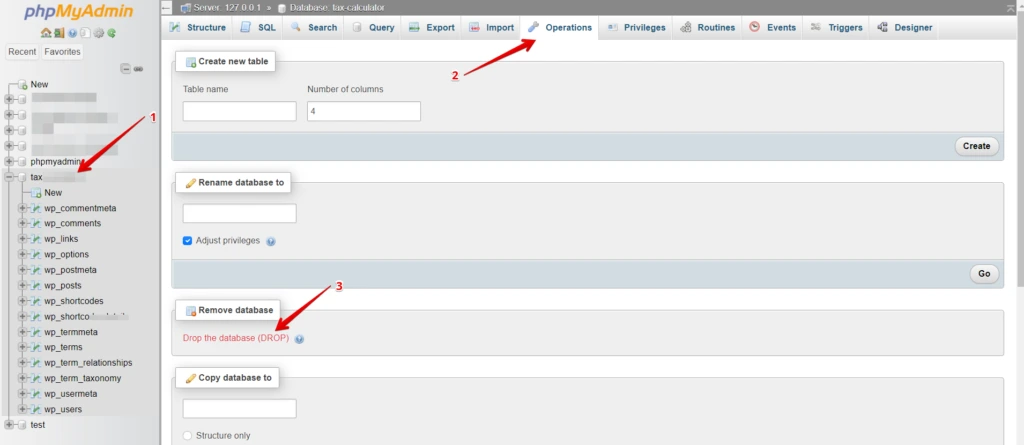Click the Server 127.0.0.1 breadcrumb link
Image resolution: width=1024 pixels, height=445 pixels.
225,8
